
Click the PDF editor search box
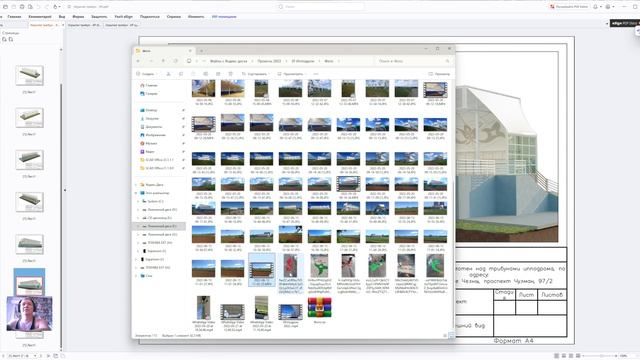click(x=320, y=7)
